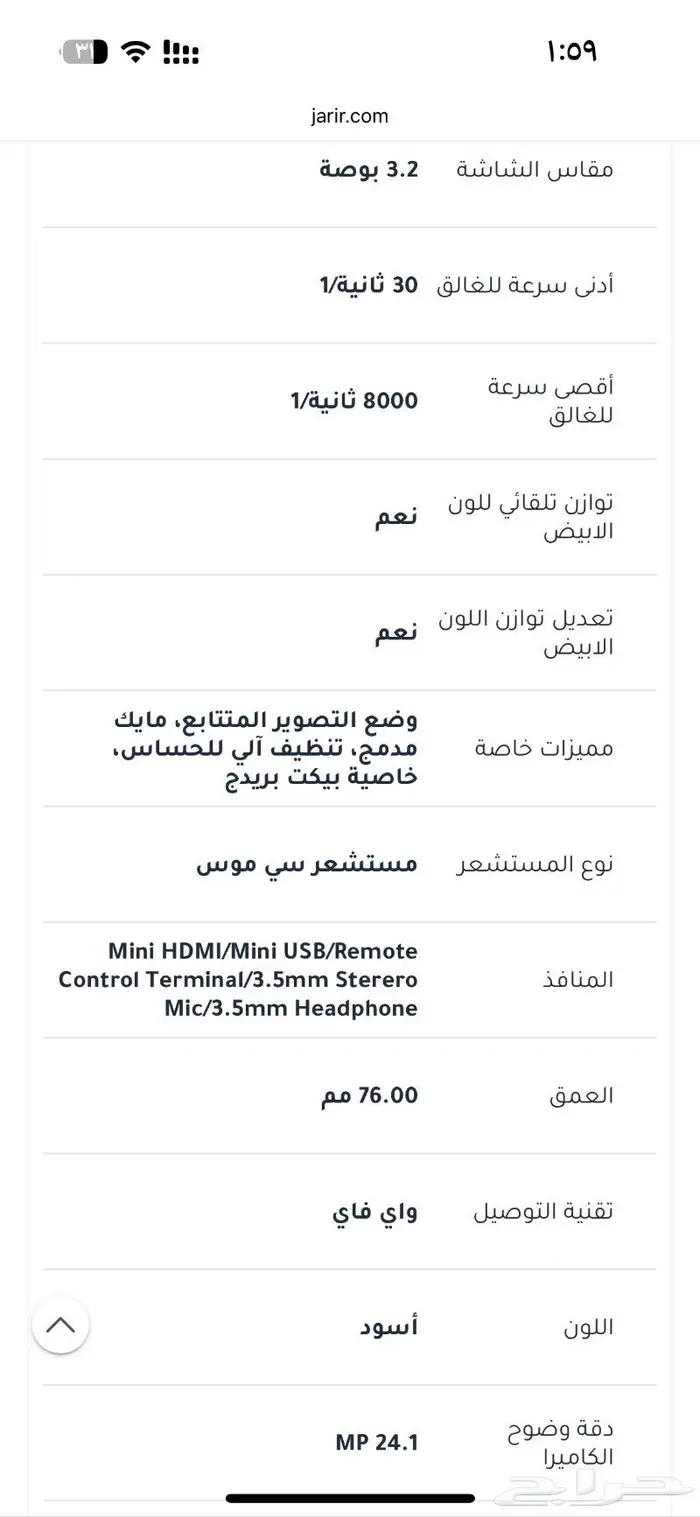Tap the home indicator bar

[349, 1498]
